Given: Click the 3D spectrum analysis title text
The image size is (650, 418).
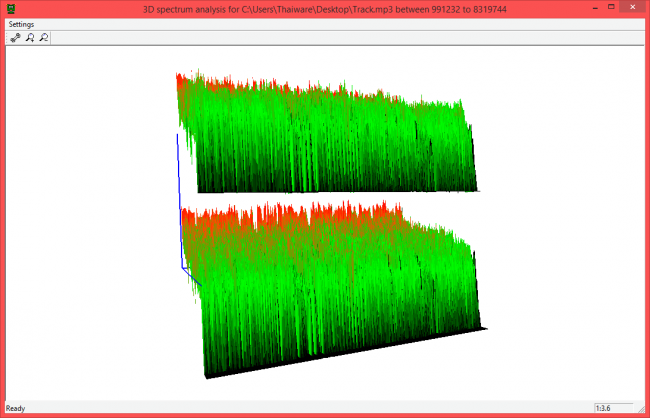Looking at the screenshot, I should coord(325,9).
